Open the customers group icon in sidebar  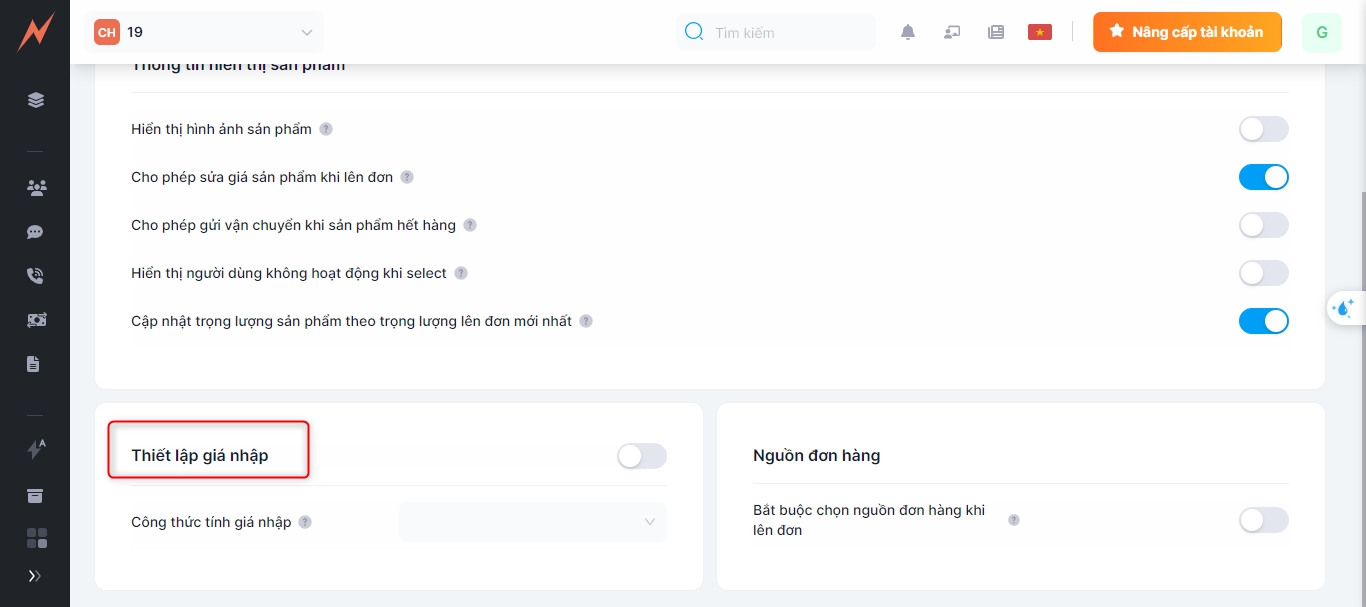coord(36,188)
